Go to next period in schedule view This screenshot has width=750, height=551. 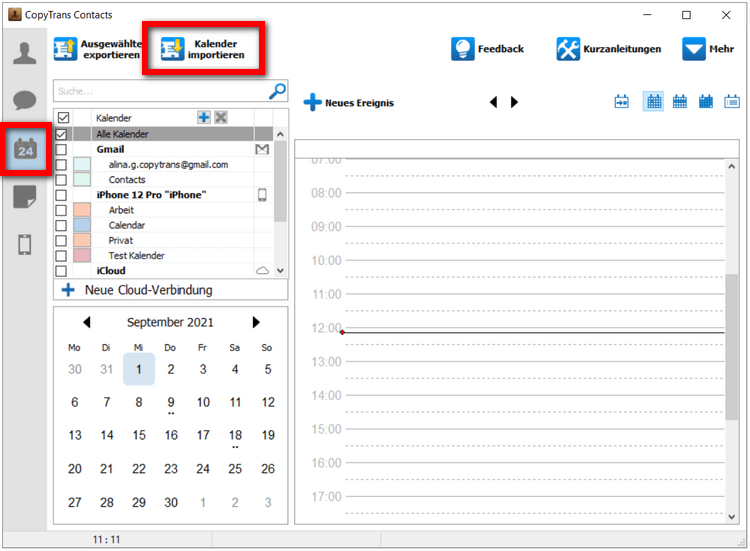(x=514, y=102)
